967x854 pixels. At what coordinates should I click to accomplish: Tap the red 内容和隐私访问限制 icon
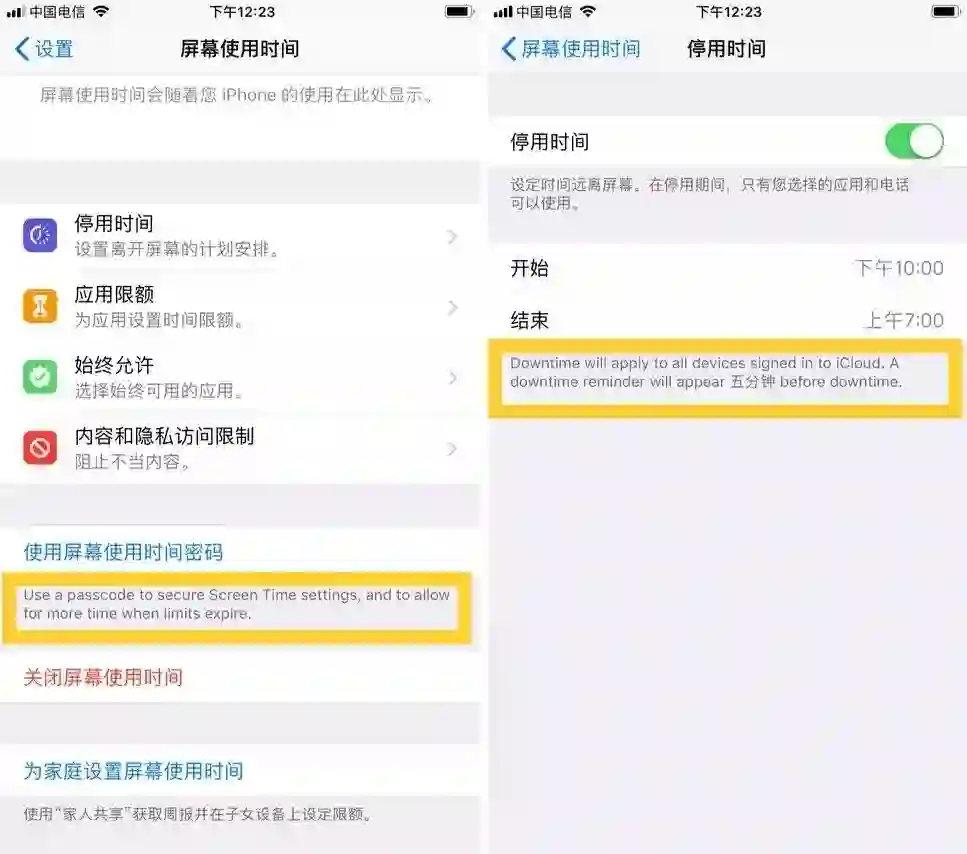40,448
